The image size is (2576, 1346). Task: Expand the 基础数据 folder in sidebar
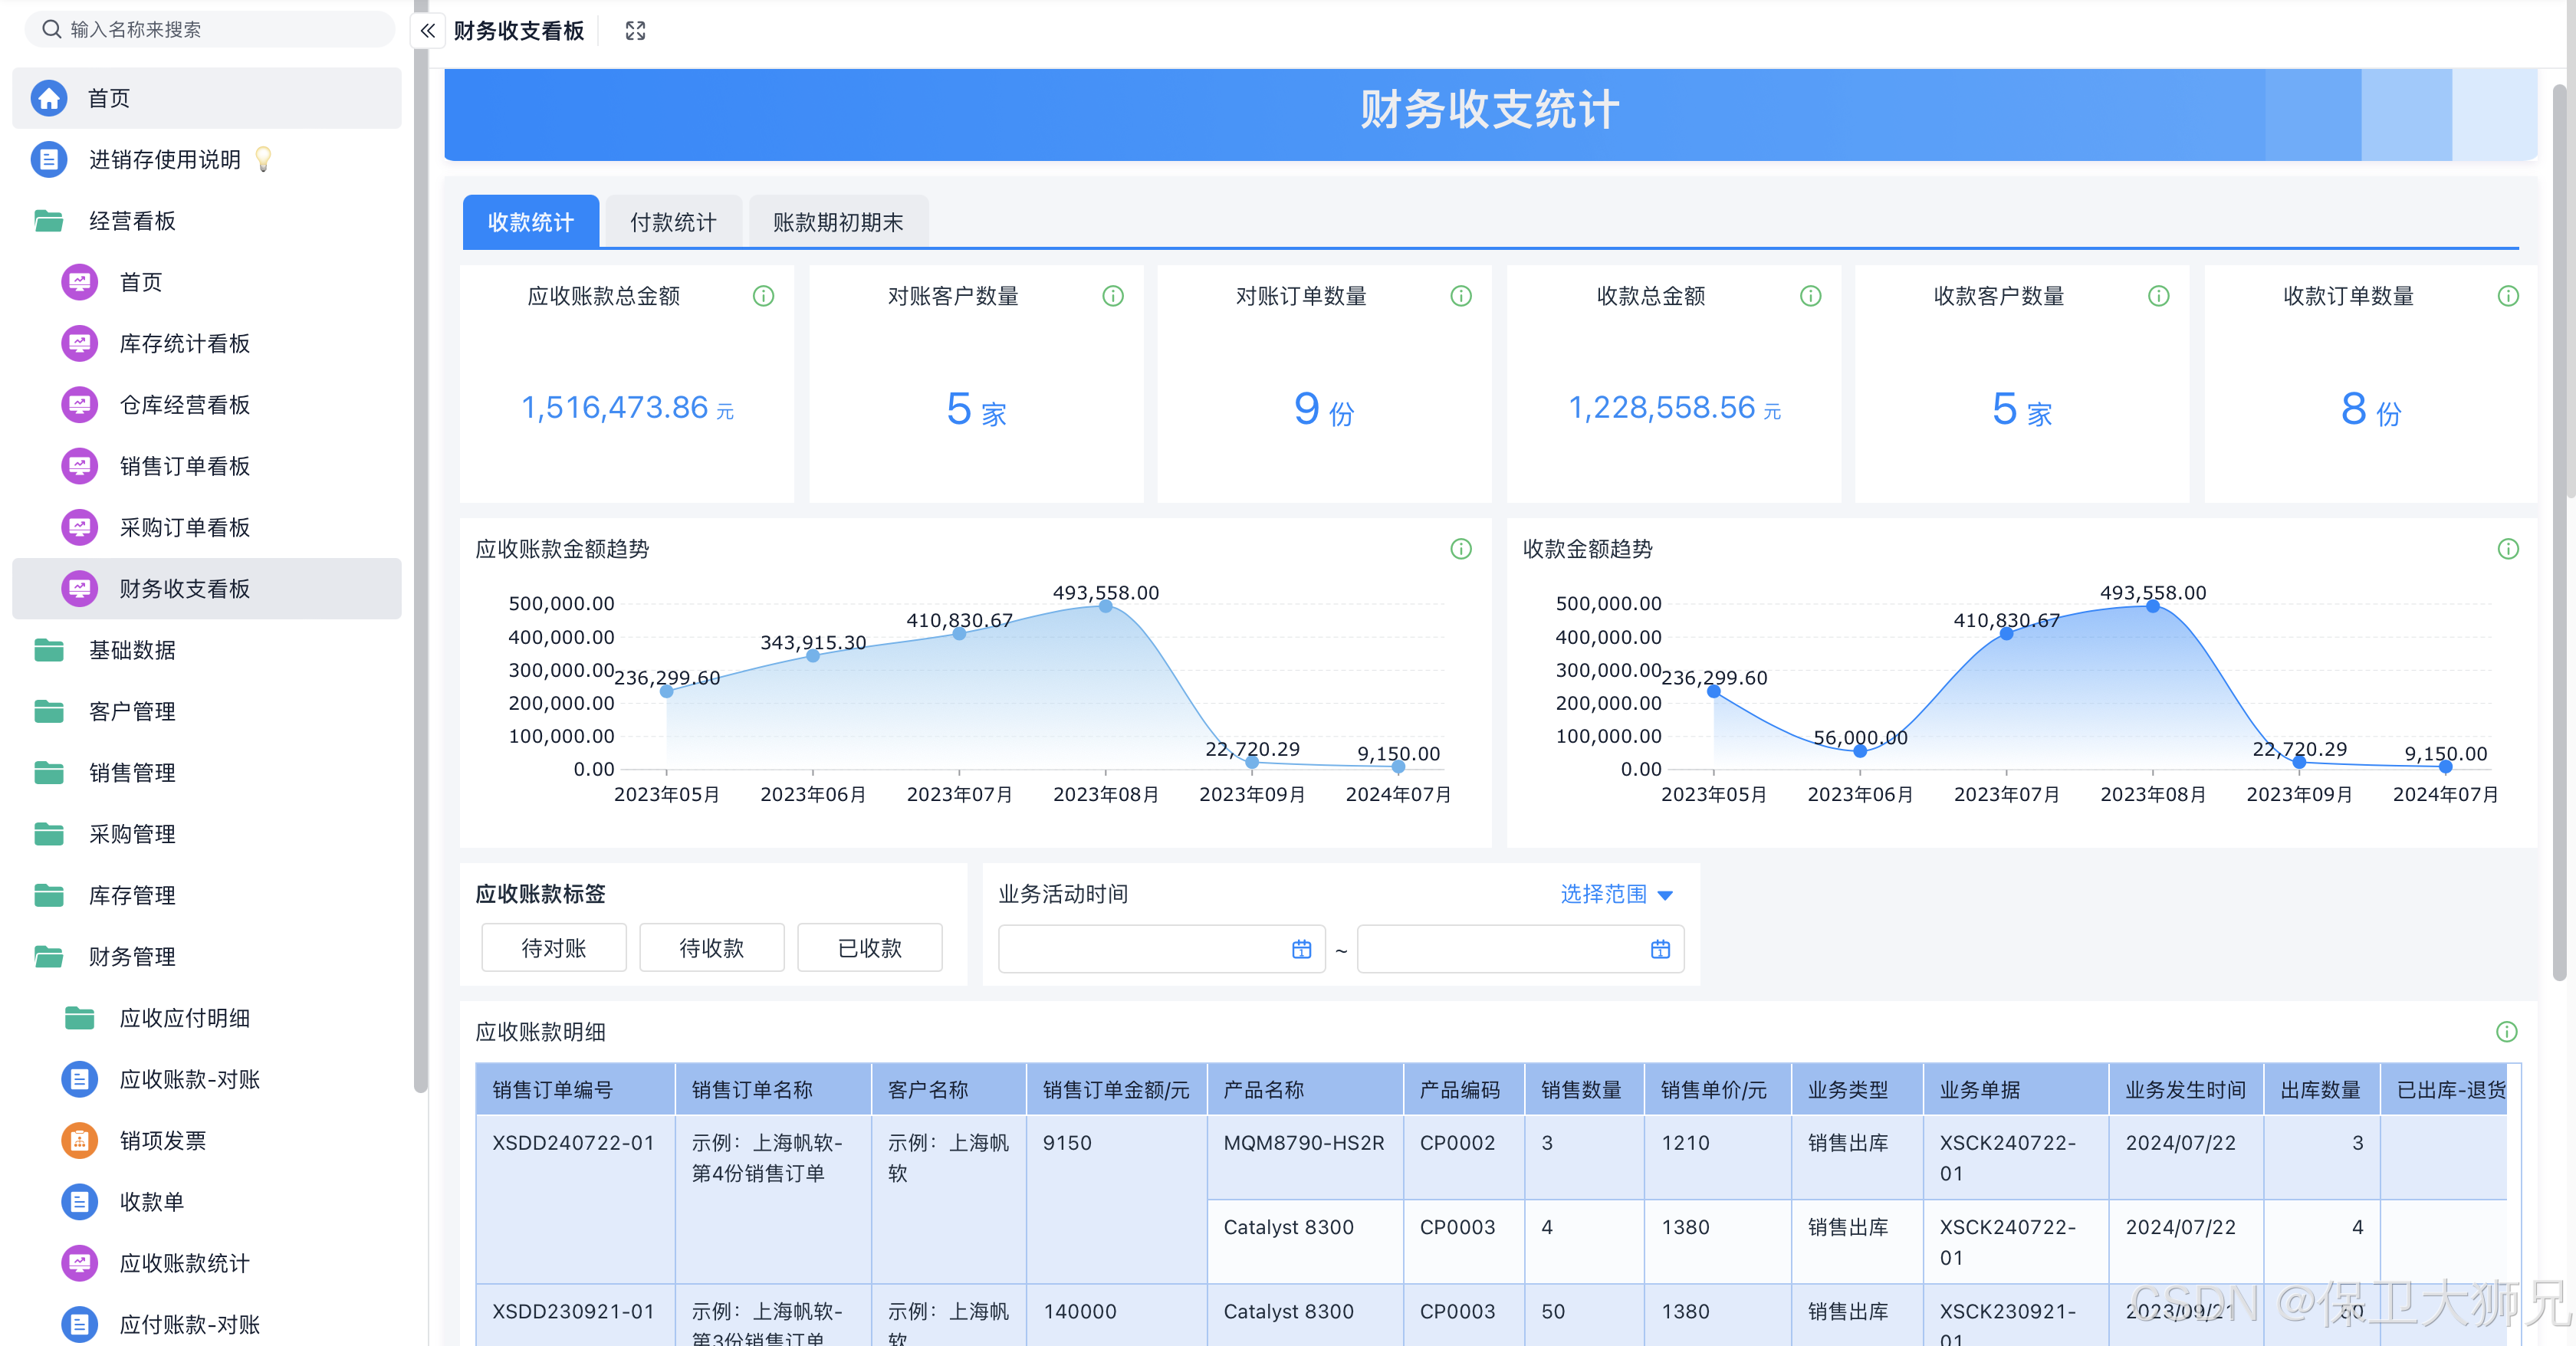click(x=131, y=650)
